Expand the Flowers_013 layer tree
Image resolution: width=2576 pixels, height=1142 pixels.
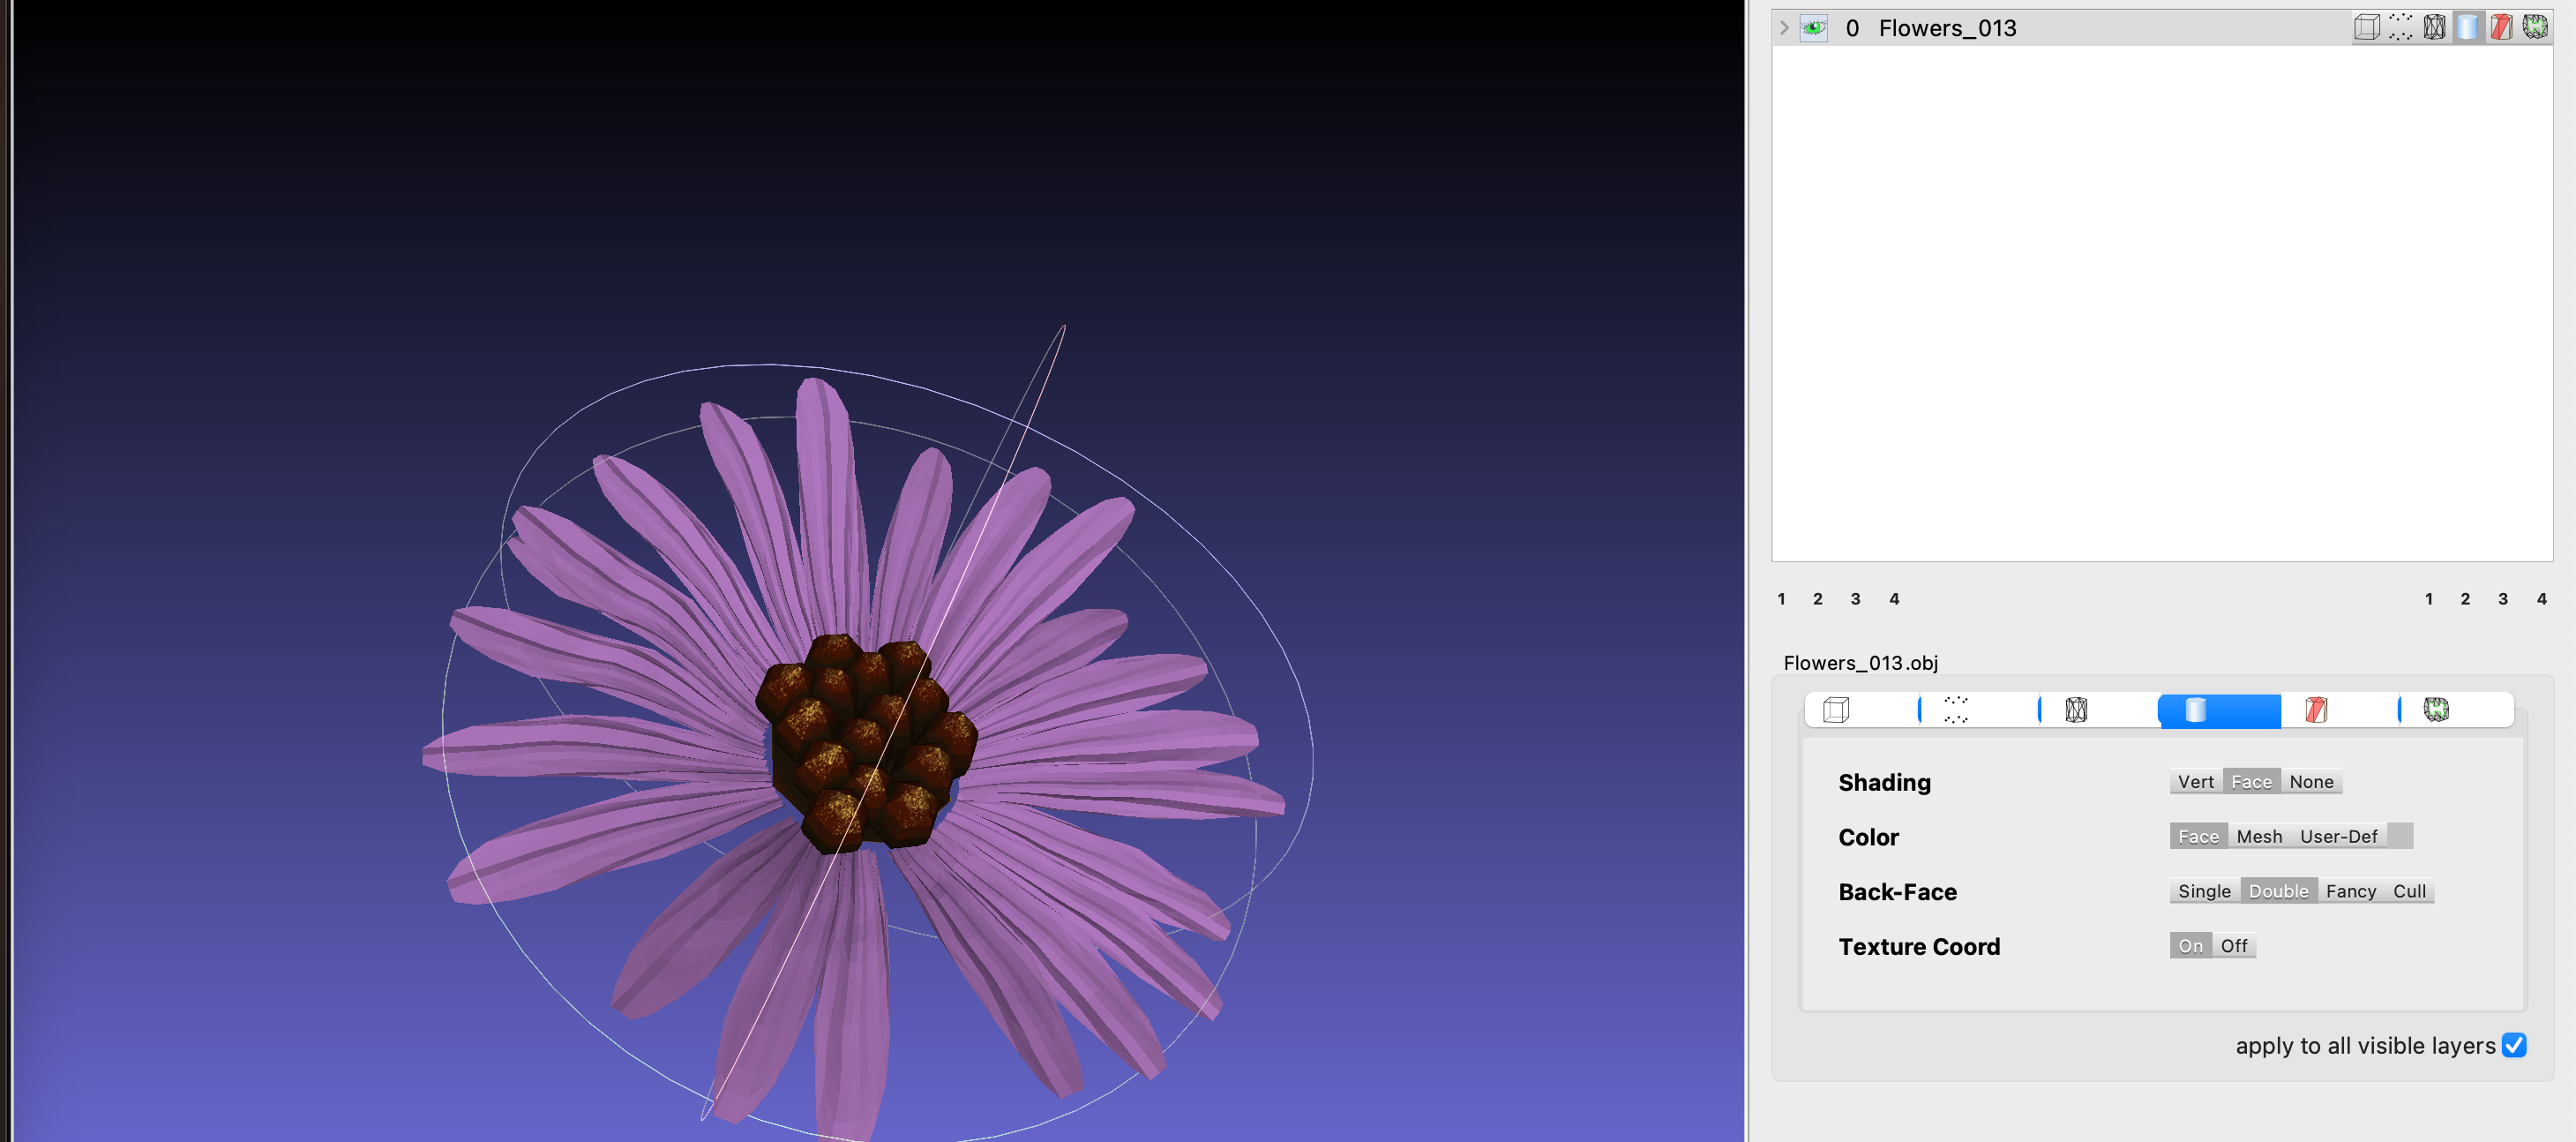1784,28
